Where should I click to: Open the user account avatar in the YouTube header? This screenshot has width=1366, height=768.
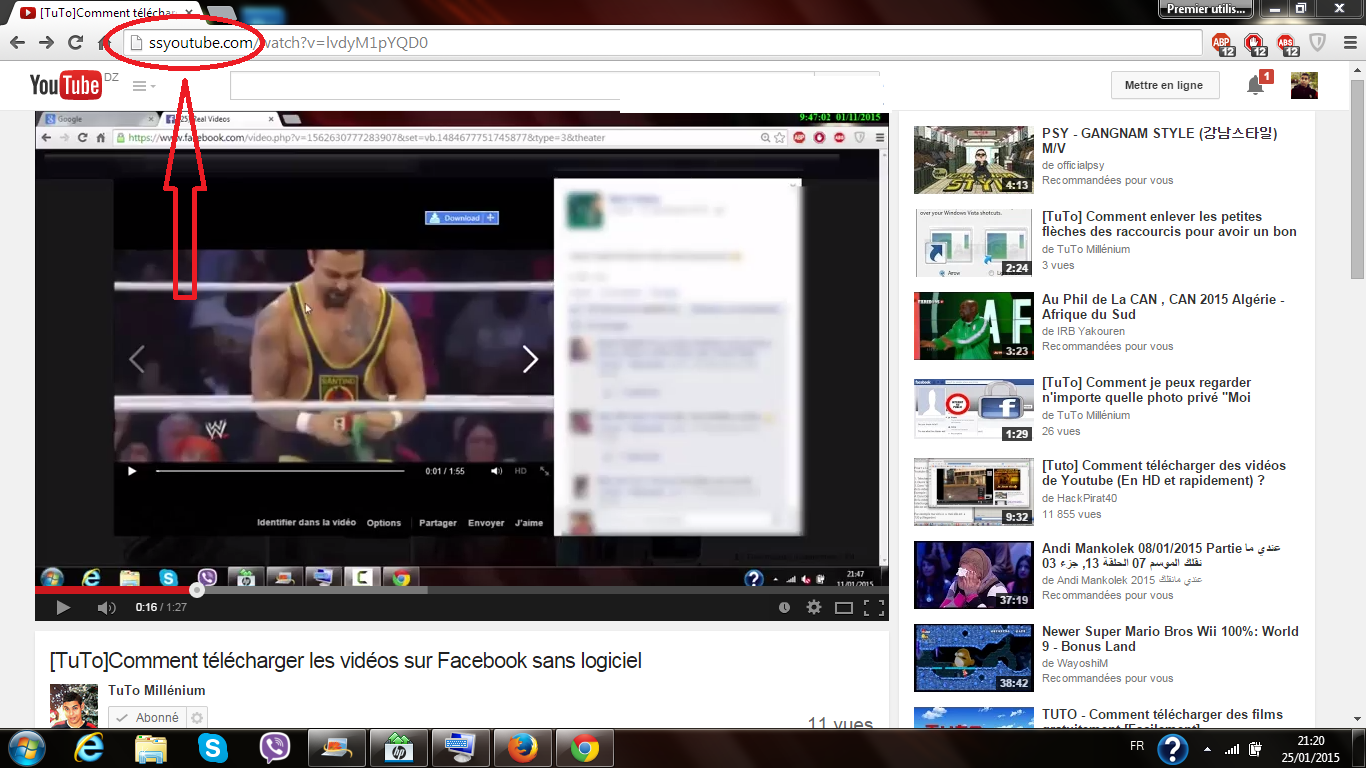click(x=1304, y=85)
